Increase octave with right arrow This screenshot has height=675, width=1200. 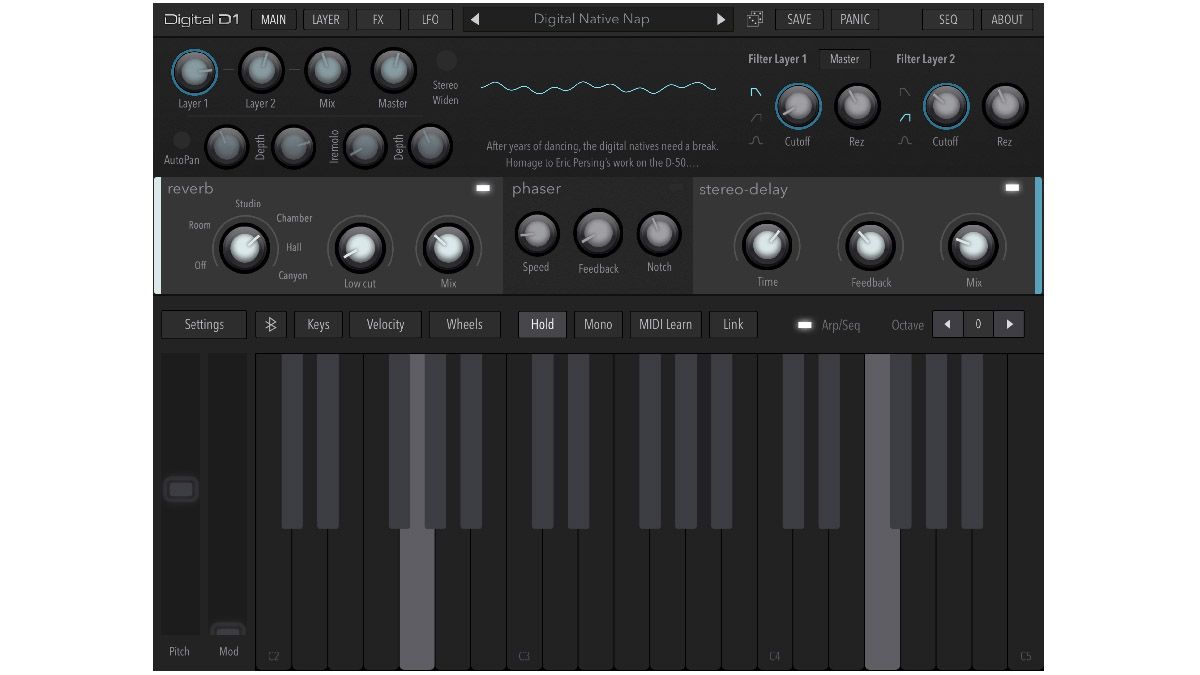[x=1009, y=324]
